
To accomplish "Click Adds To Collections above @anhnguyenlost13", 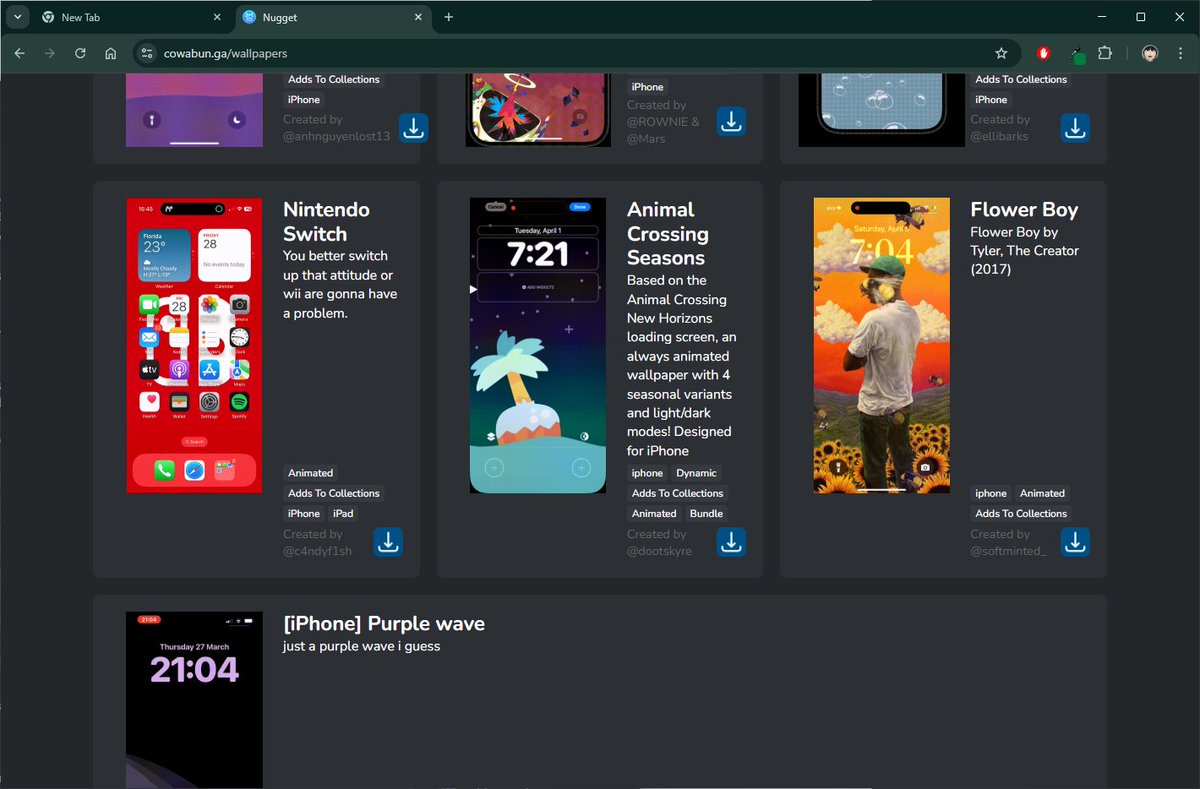I will click(x=334, y=79).
